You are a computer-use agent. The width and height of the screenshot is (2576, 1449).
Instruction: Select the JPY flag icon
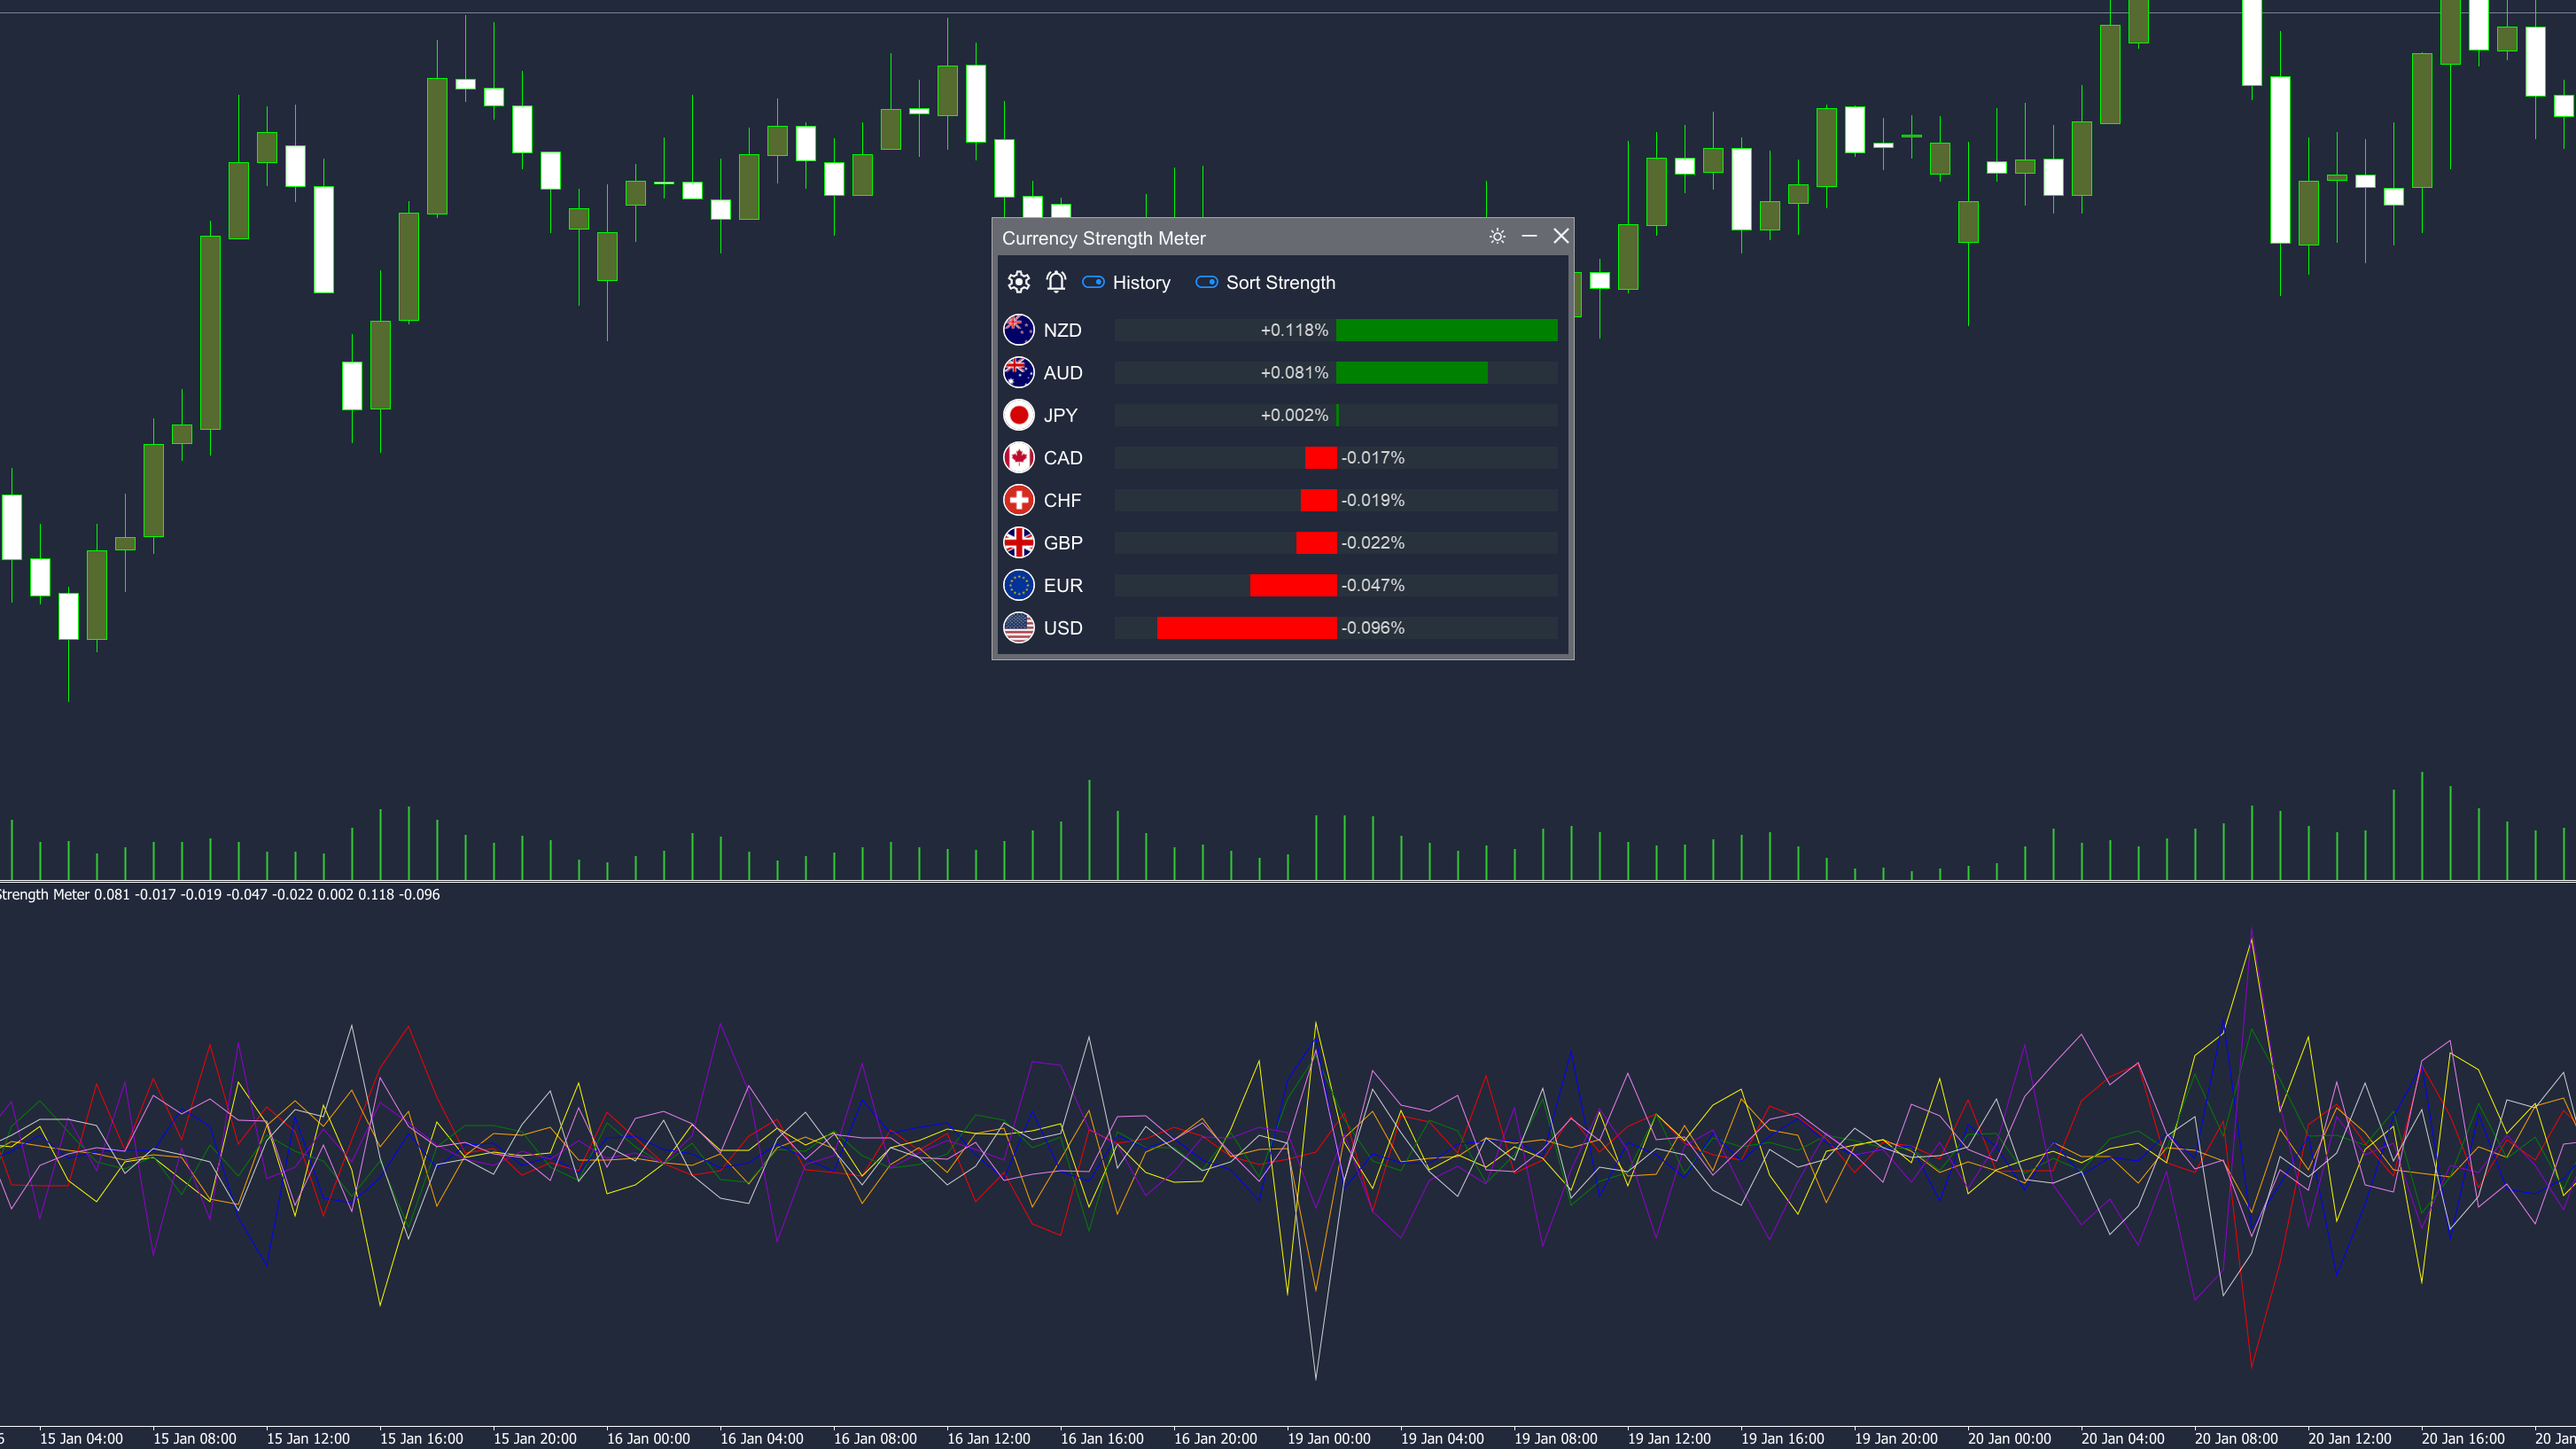click(x=1018, y=415)
